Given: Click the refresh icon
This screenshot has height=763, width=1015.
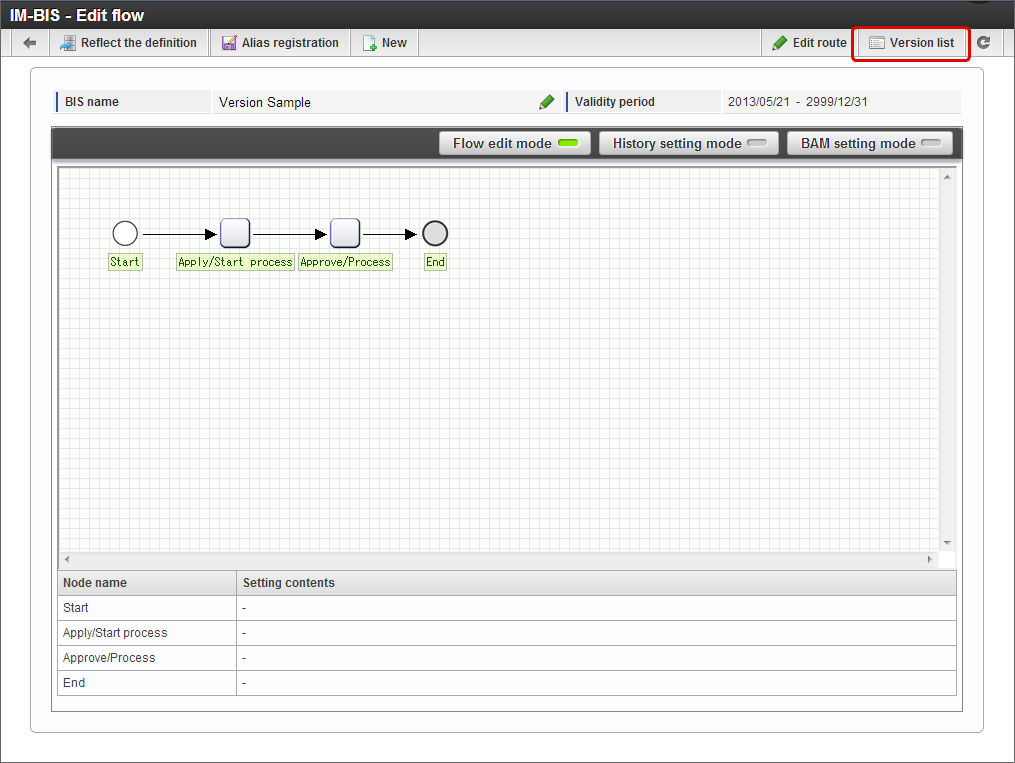Looking at the screenshot, I should 983,43.
